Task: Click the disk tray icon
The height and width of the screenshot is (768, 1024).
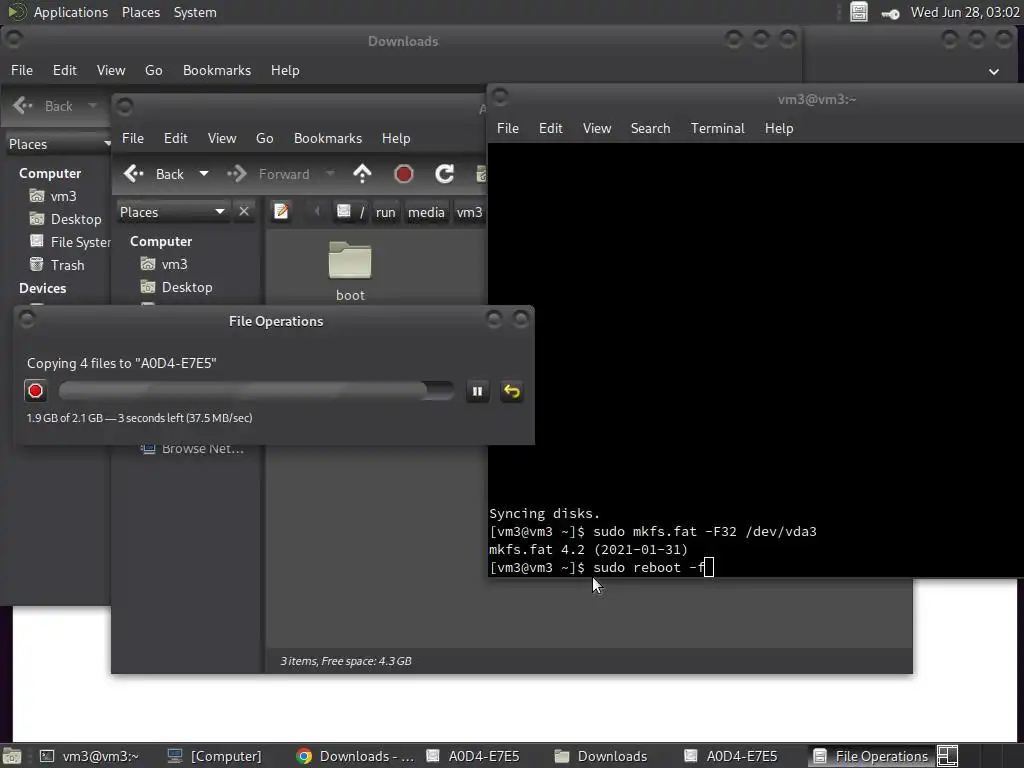Action: pos(859,12)
